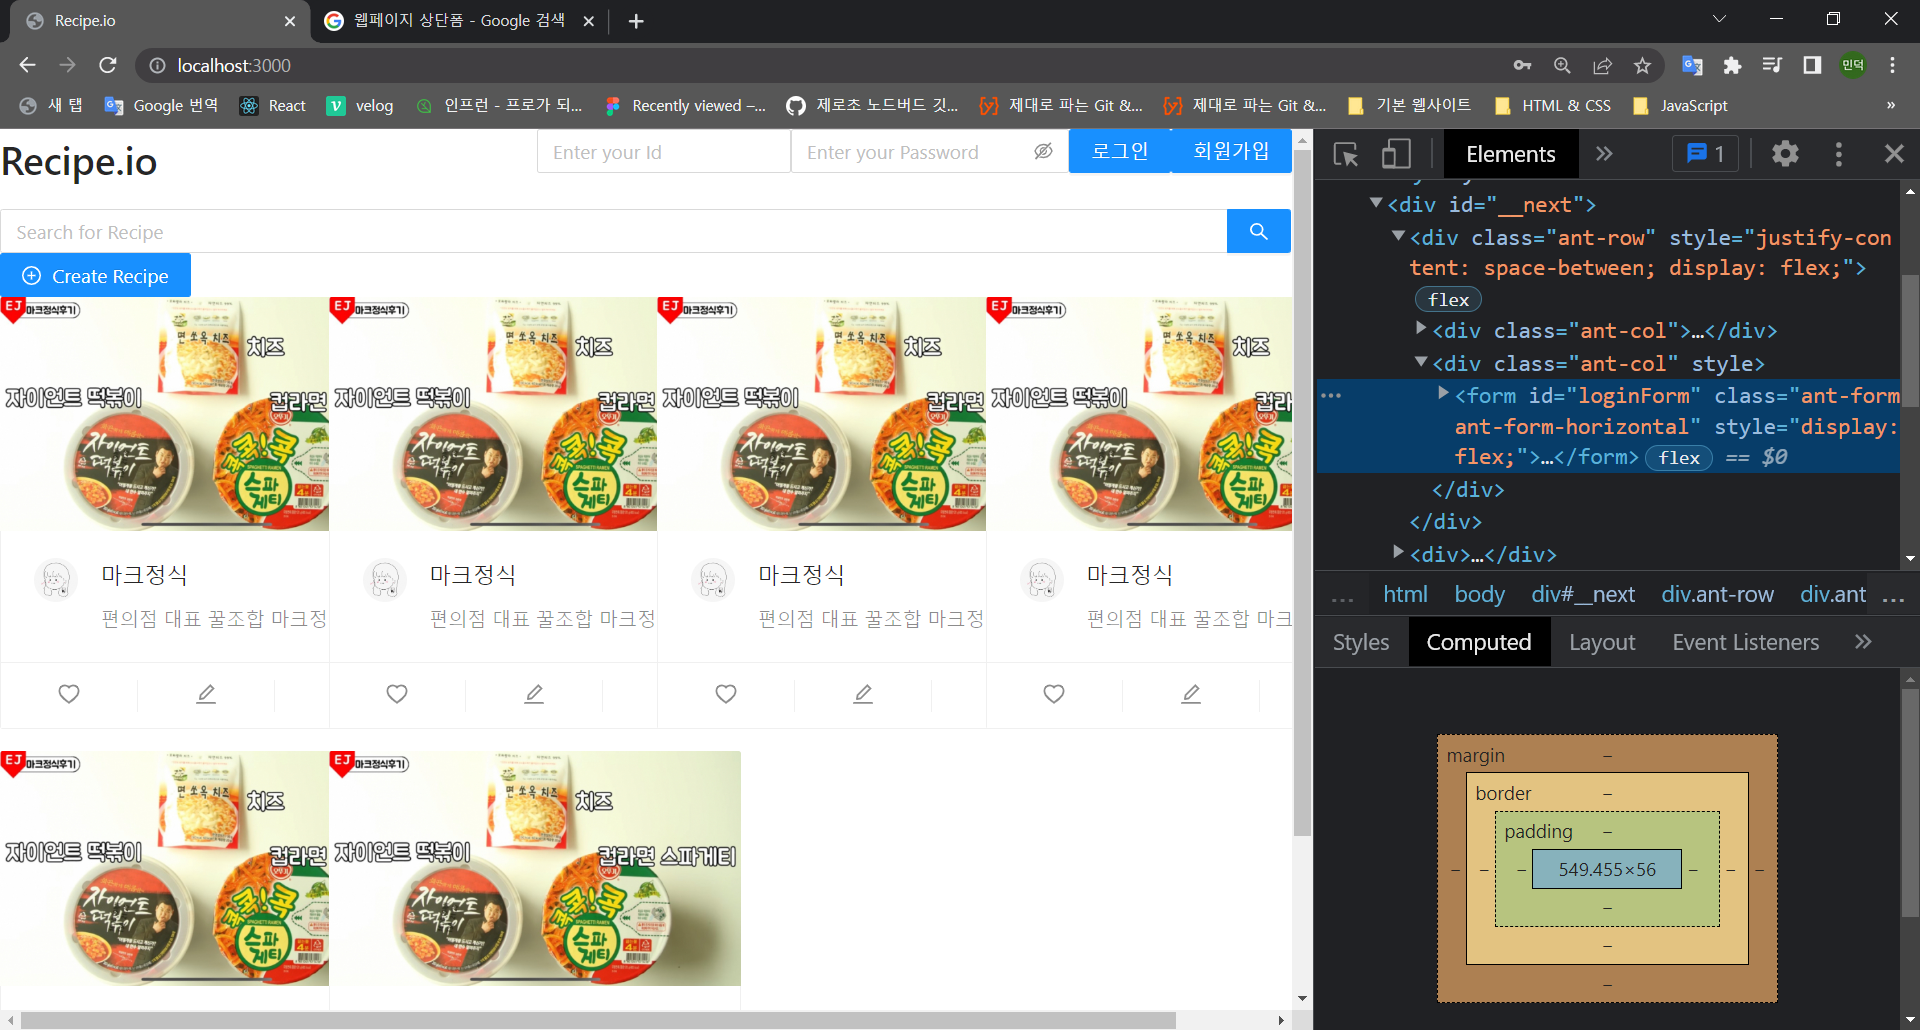Focus the Enter your Id field
This screenshot has width=1920, height=1030.
click(x=664, y=152)
